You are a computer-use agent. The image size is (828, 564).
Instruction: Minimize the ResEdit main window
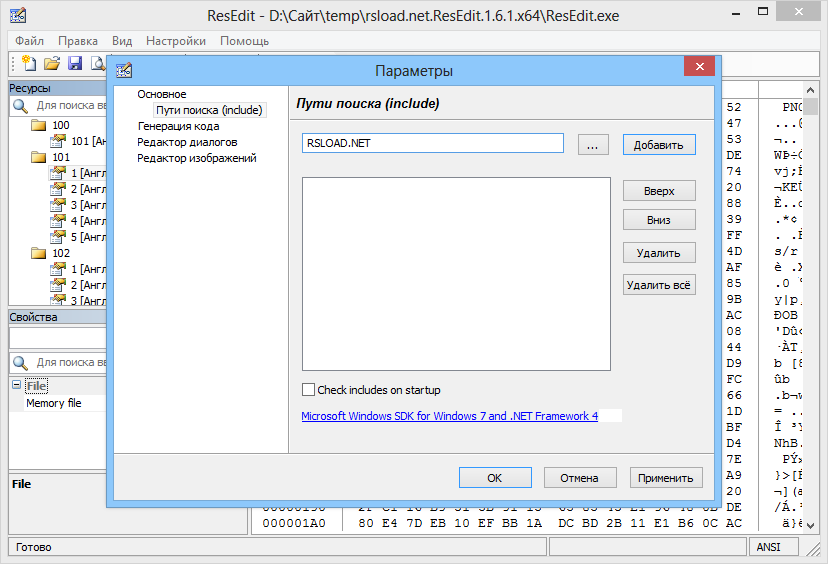click(x=736, y=13)
